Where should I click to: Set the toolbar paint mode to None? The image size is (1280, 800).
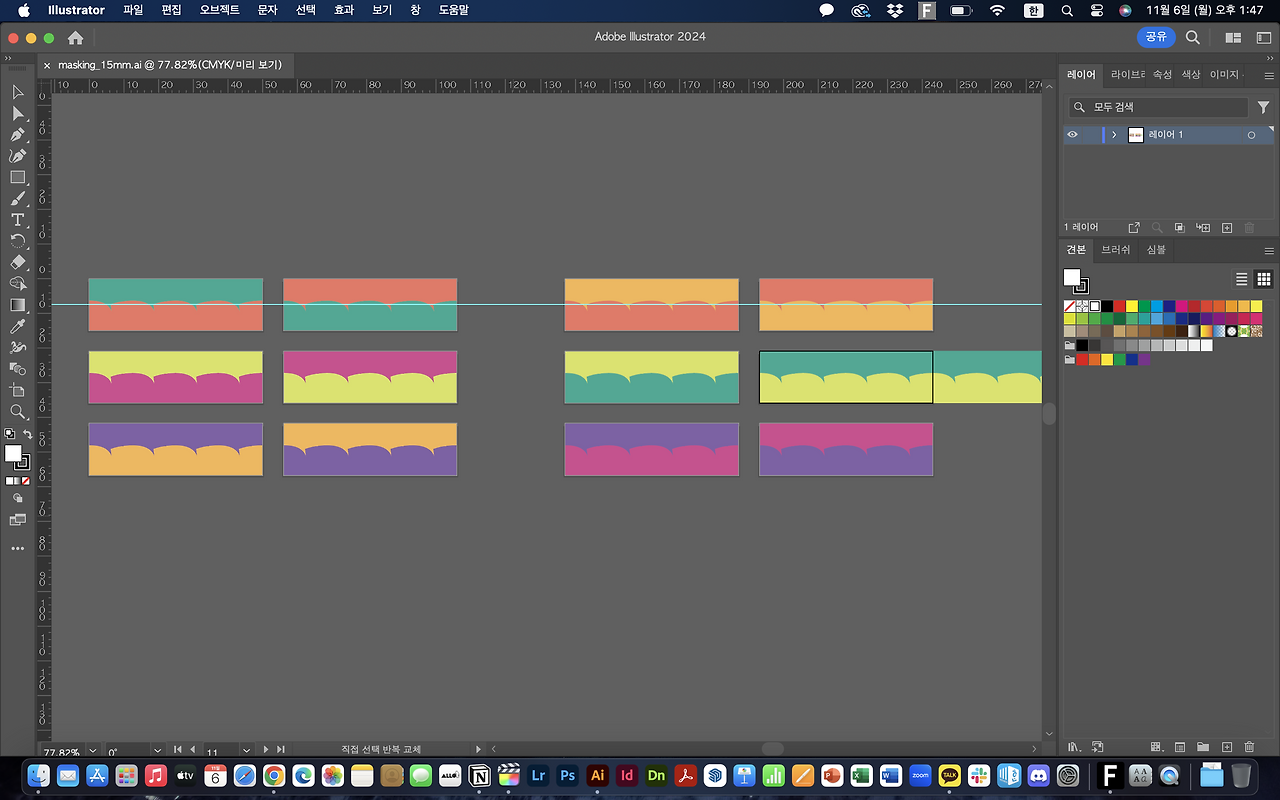(x=27, y=481)
